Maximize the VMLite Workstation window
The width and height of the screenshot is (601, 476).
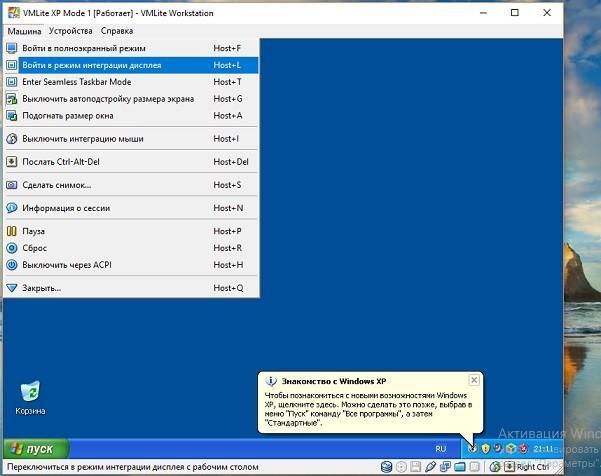pyautogui.click(x=515, y=13)
